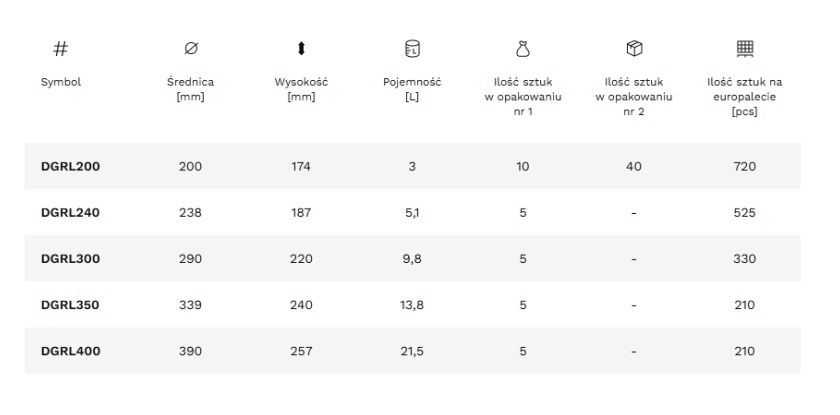This screenshot has height=415, width=840.
Task: Click the hash symbol icon above Symbol
Action: coord(61,49)
